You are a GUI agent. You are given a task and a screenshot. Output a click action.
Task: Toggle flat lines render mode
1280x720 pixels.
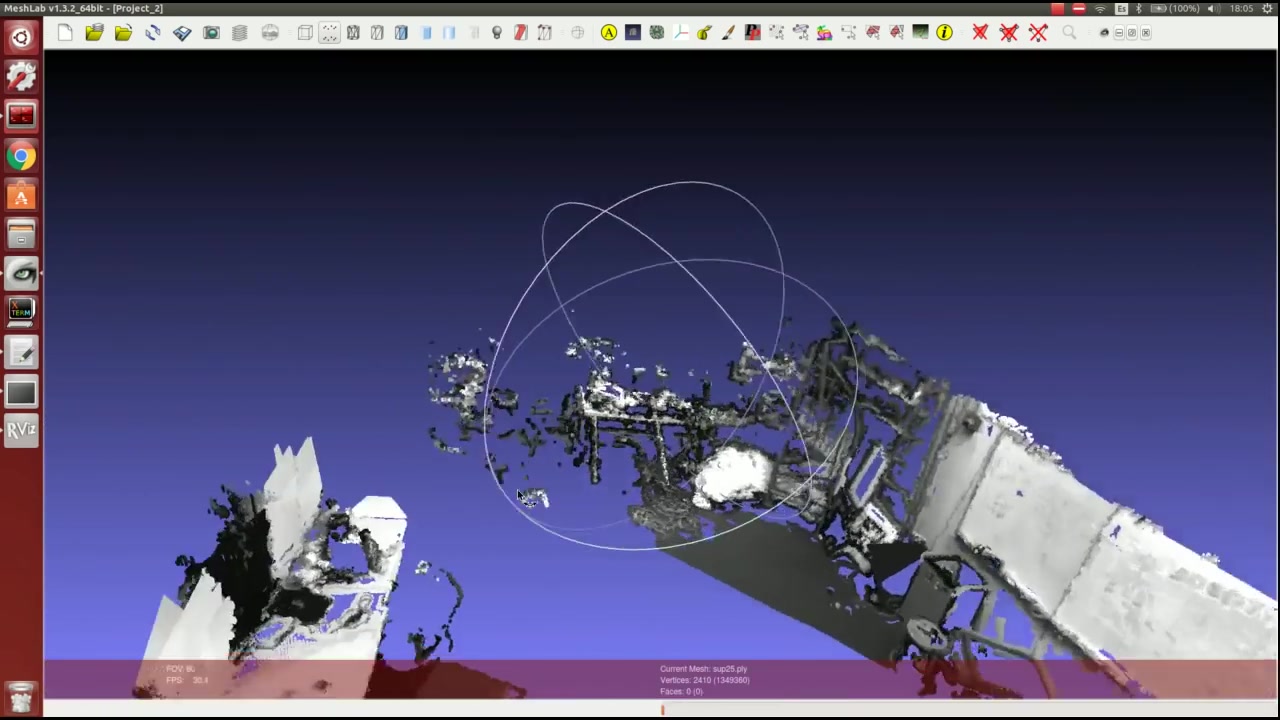click(401, 33)
